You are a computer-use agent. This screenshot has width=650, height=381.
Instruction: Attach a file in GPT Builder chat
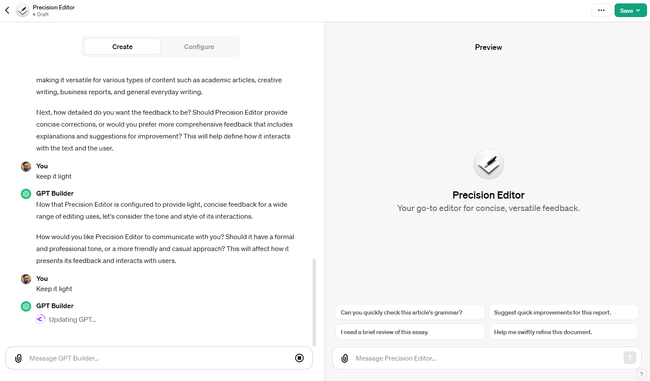18,358
